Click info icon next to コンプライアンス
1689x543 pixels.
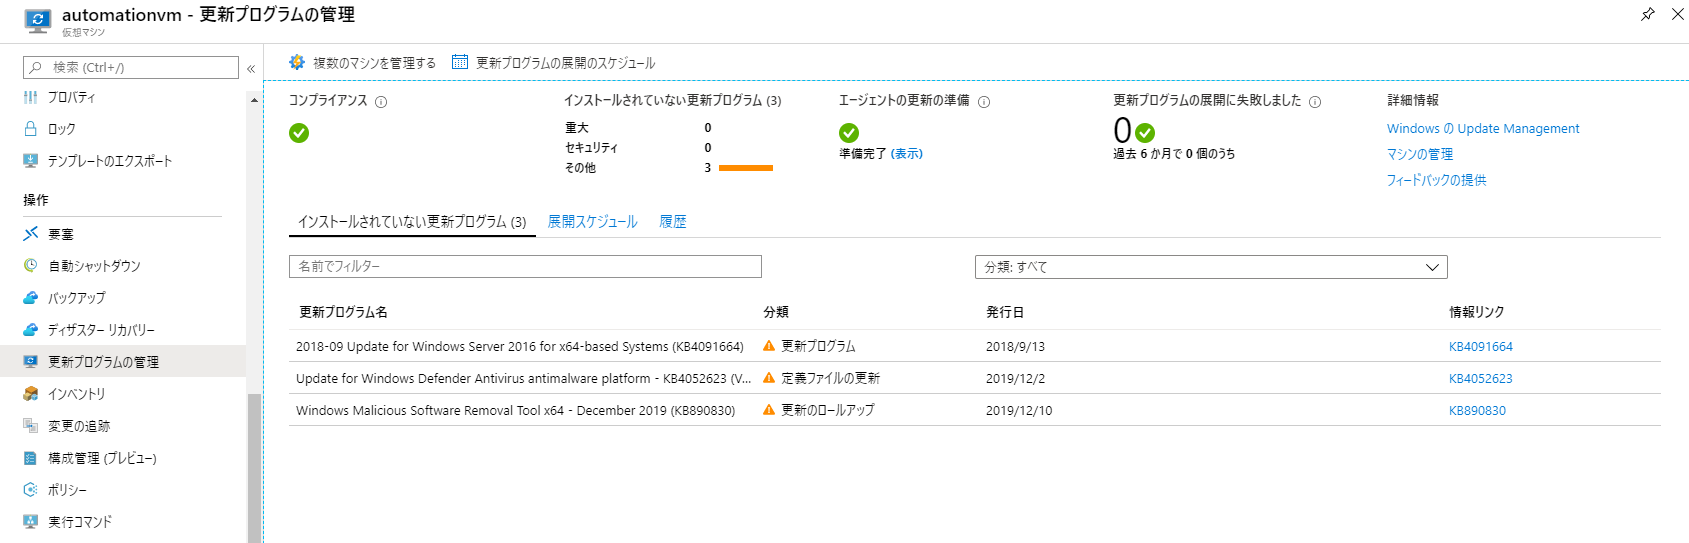coord(381,102)
